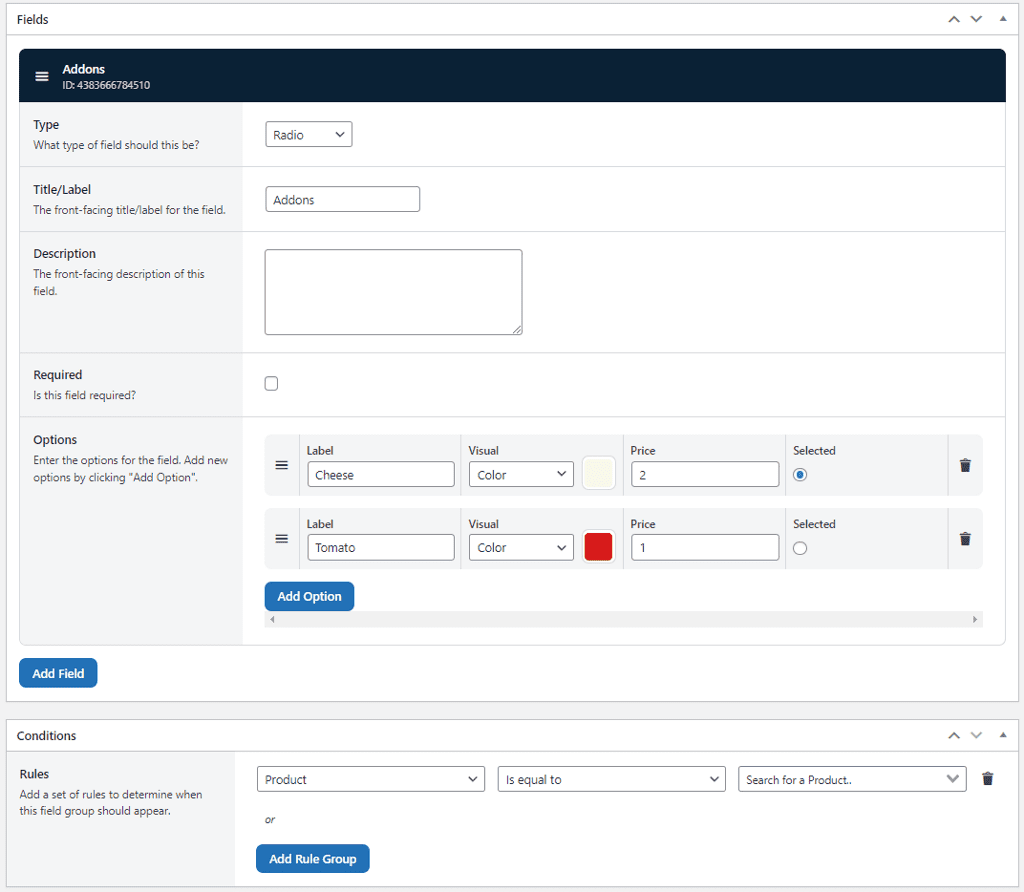Delete the Cheese option with trash icon
The width and height of the screenshot is (1024, 892).
coord(965,466)
